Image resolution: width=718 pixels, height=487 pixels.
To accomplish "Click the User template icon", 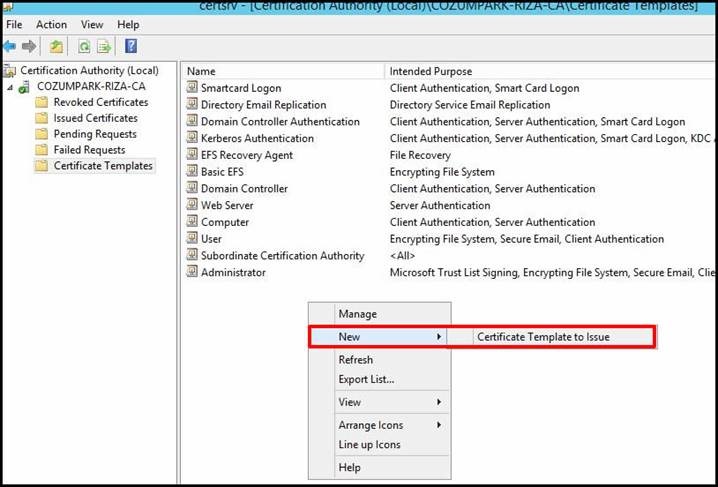I will (192, 238).
